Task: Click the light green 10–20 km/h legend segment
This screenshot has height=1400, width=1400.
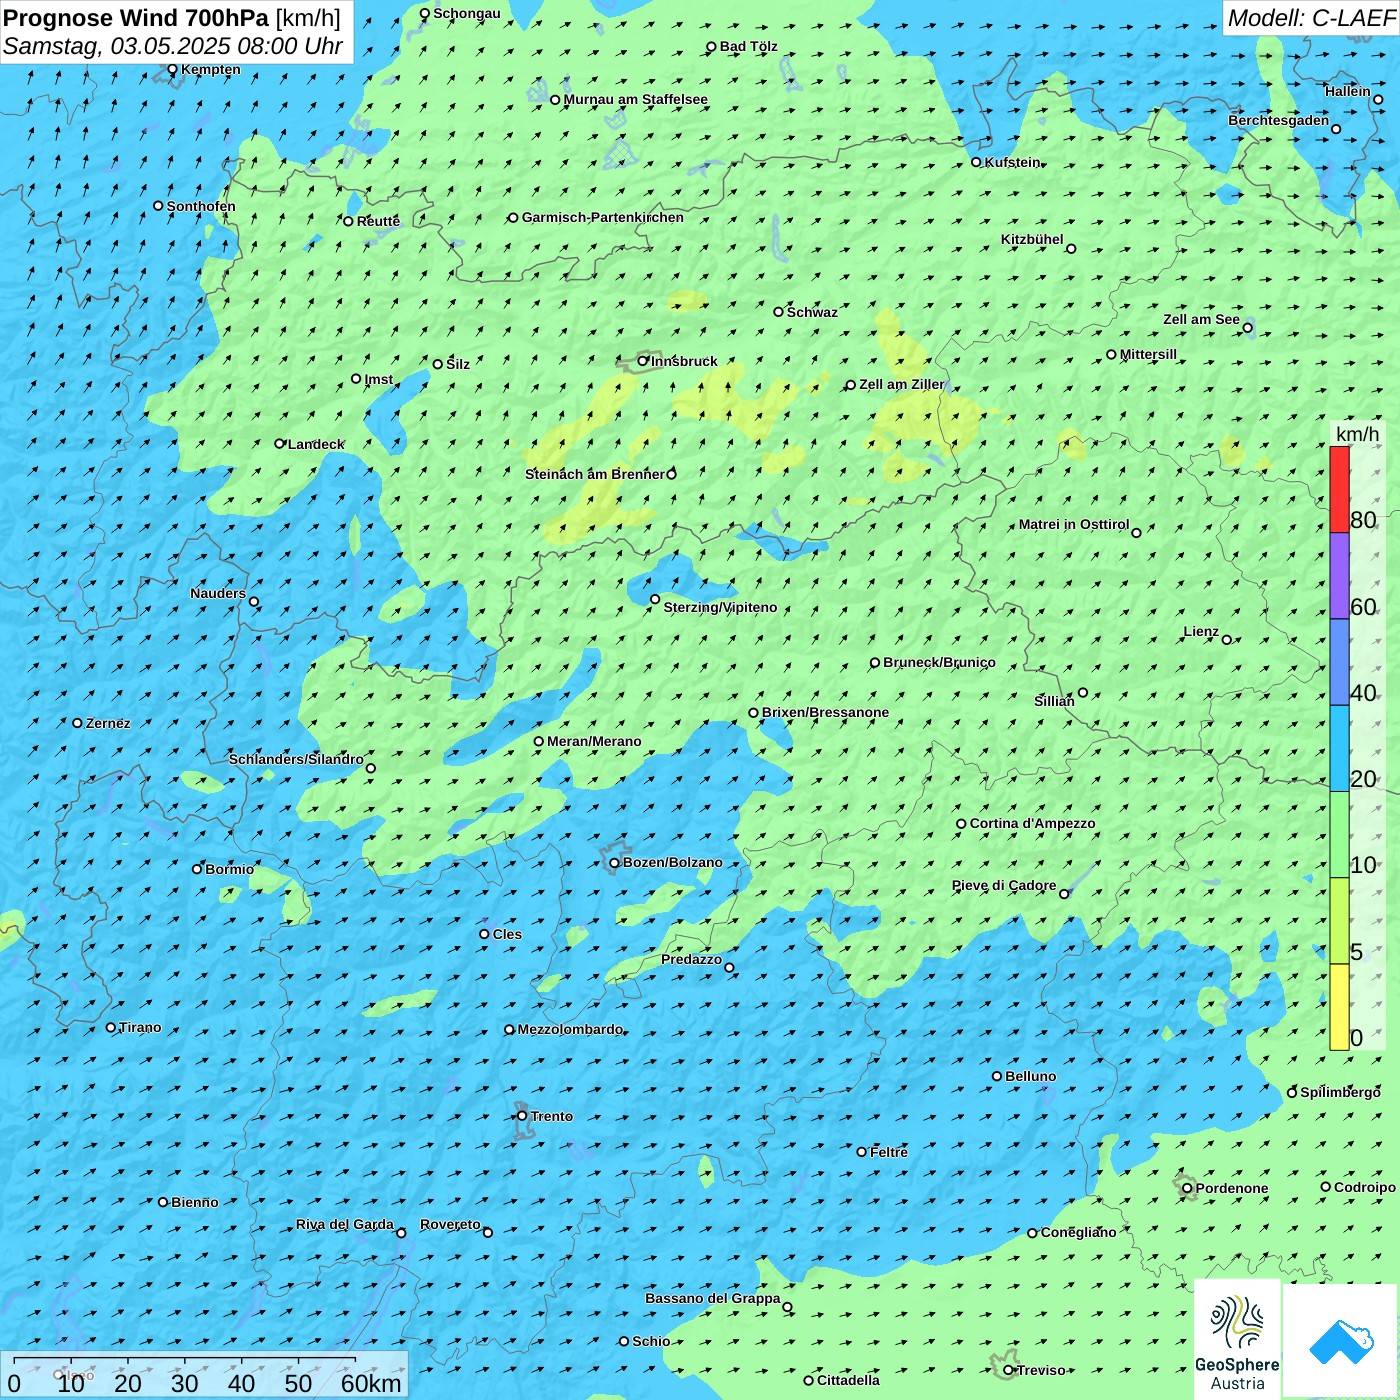Action: click(1339, 835)
